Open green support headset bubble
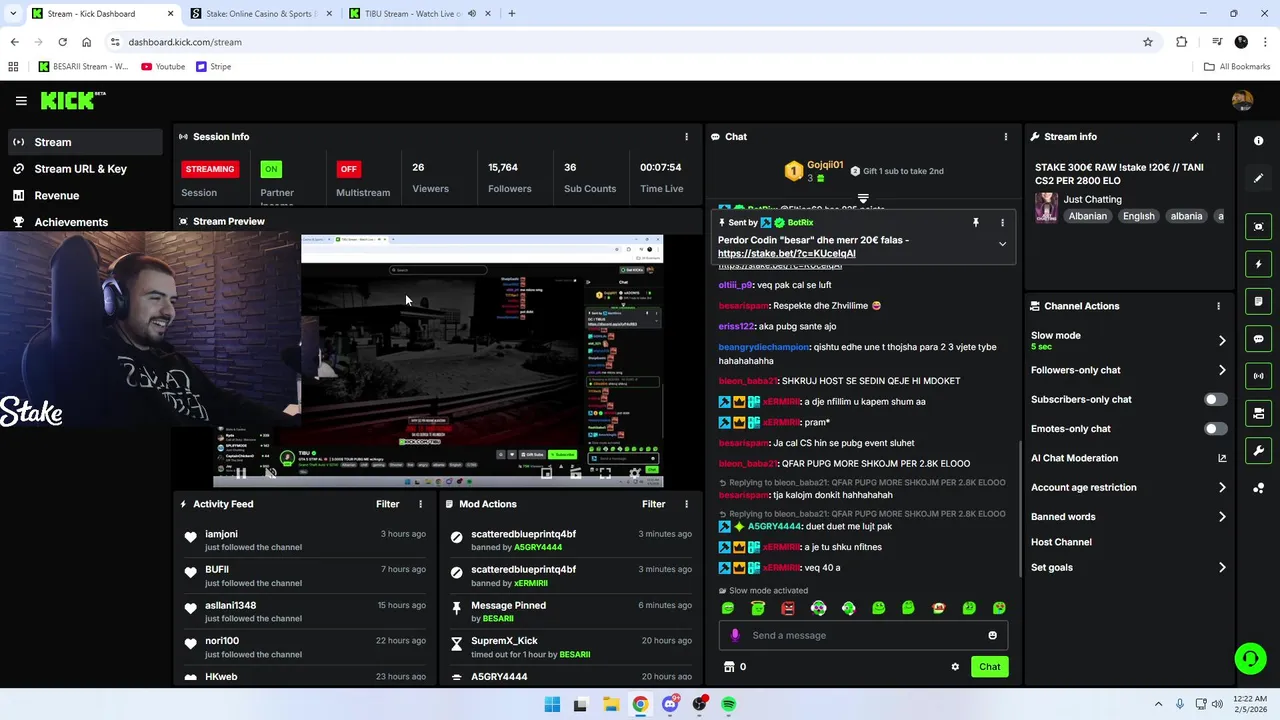 (1250, 658)
